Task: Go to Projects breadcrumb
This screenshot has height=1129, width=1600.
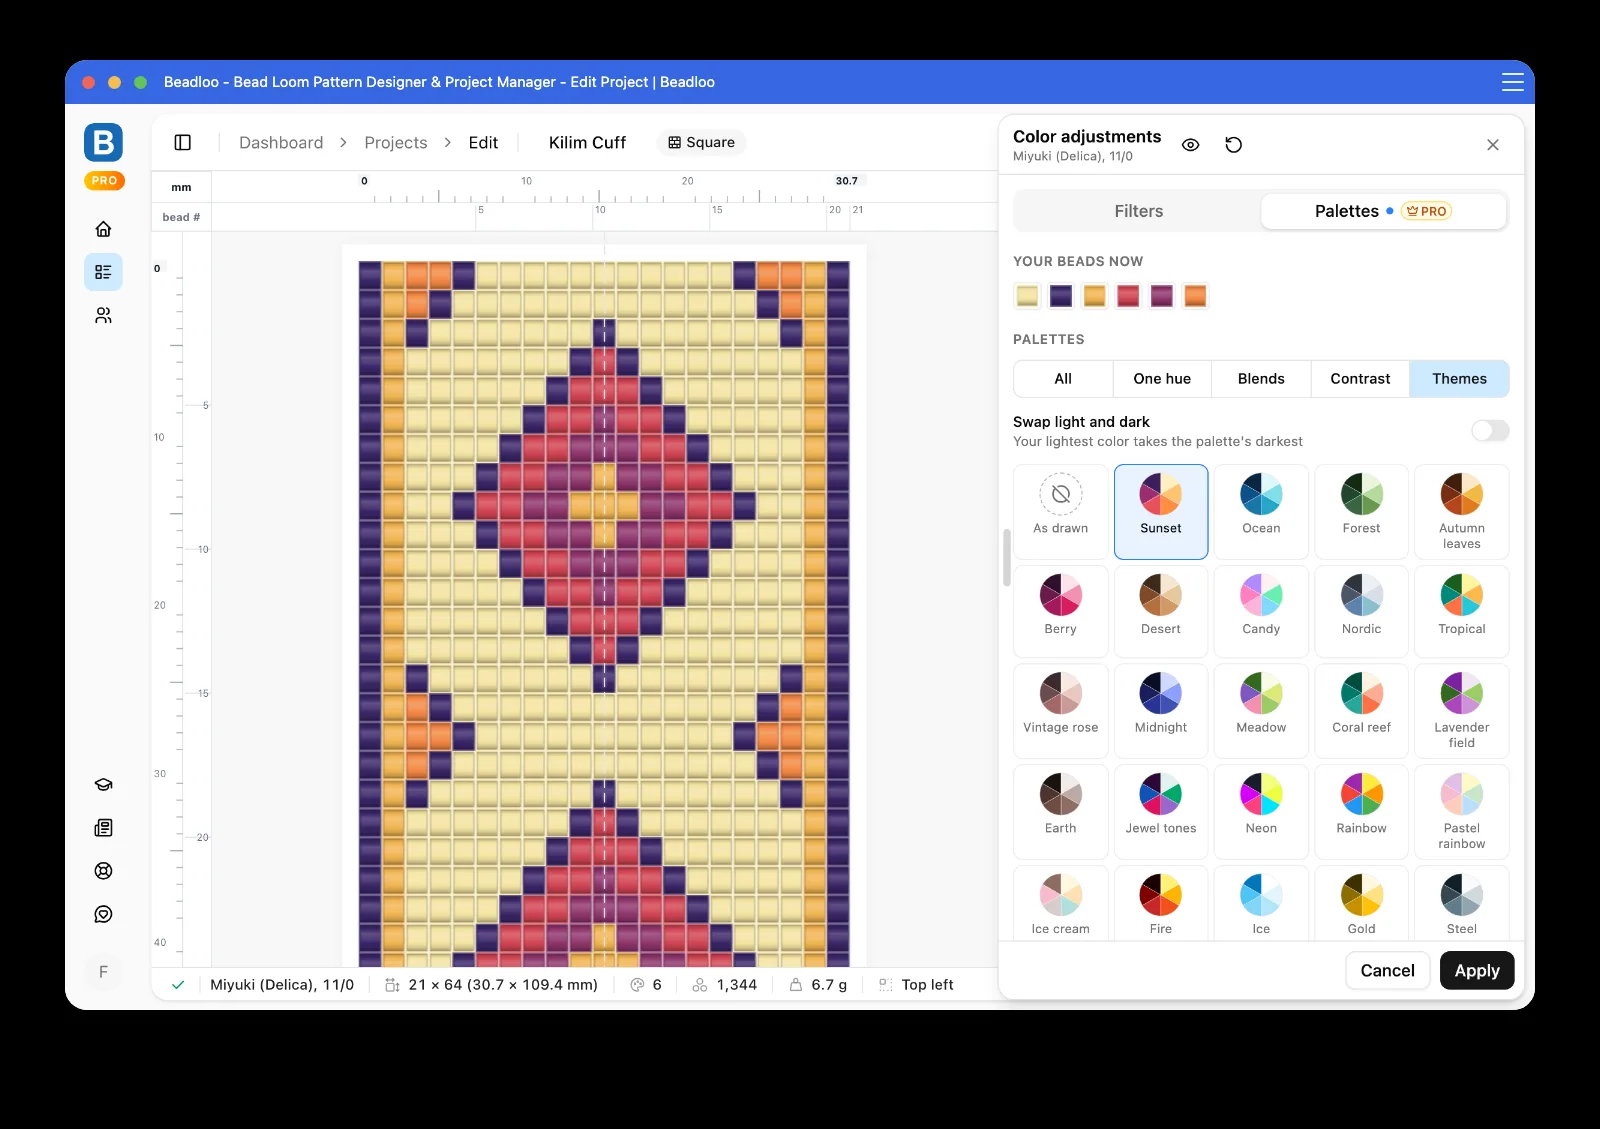Action: pyautogui.click(x=396, y=143)
